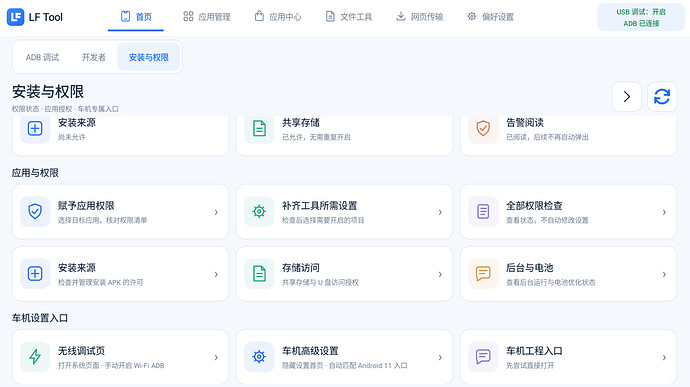Image resolution: width=690 pixels, height=387 pixels.
Task: Click the forward arrow button
Action: [x=627, y=96]
